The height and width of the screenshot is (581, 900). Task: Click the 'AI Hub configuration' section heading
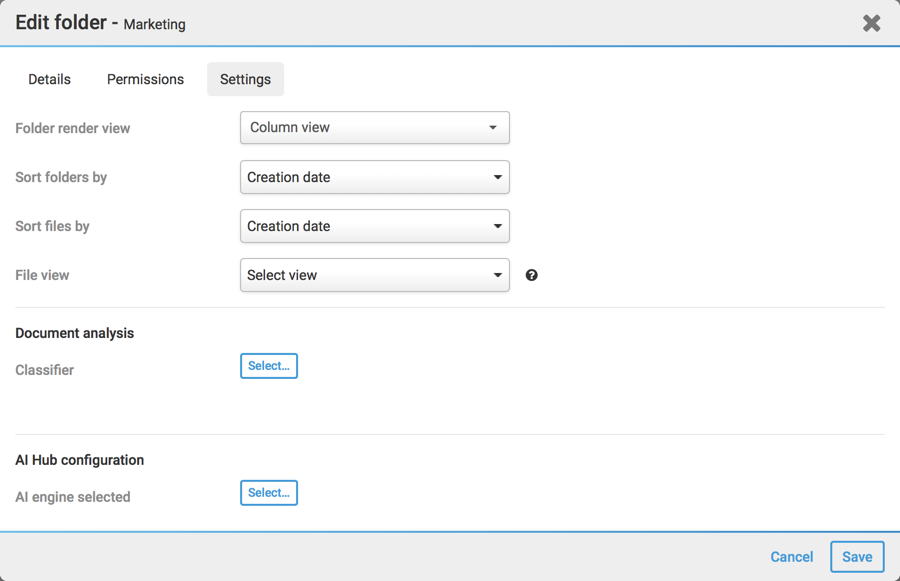tap(79, 460)
